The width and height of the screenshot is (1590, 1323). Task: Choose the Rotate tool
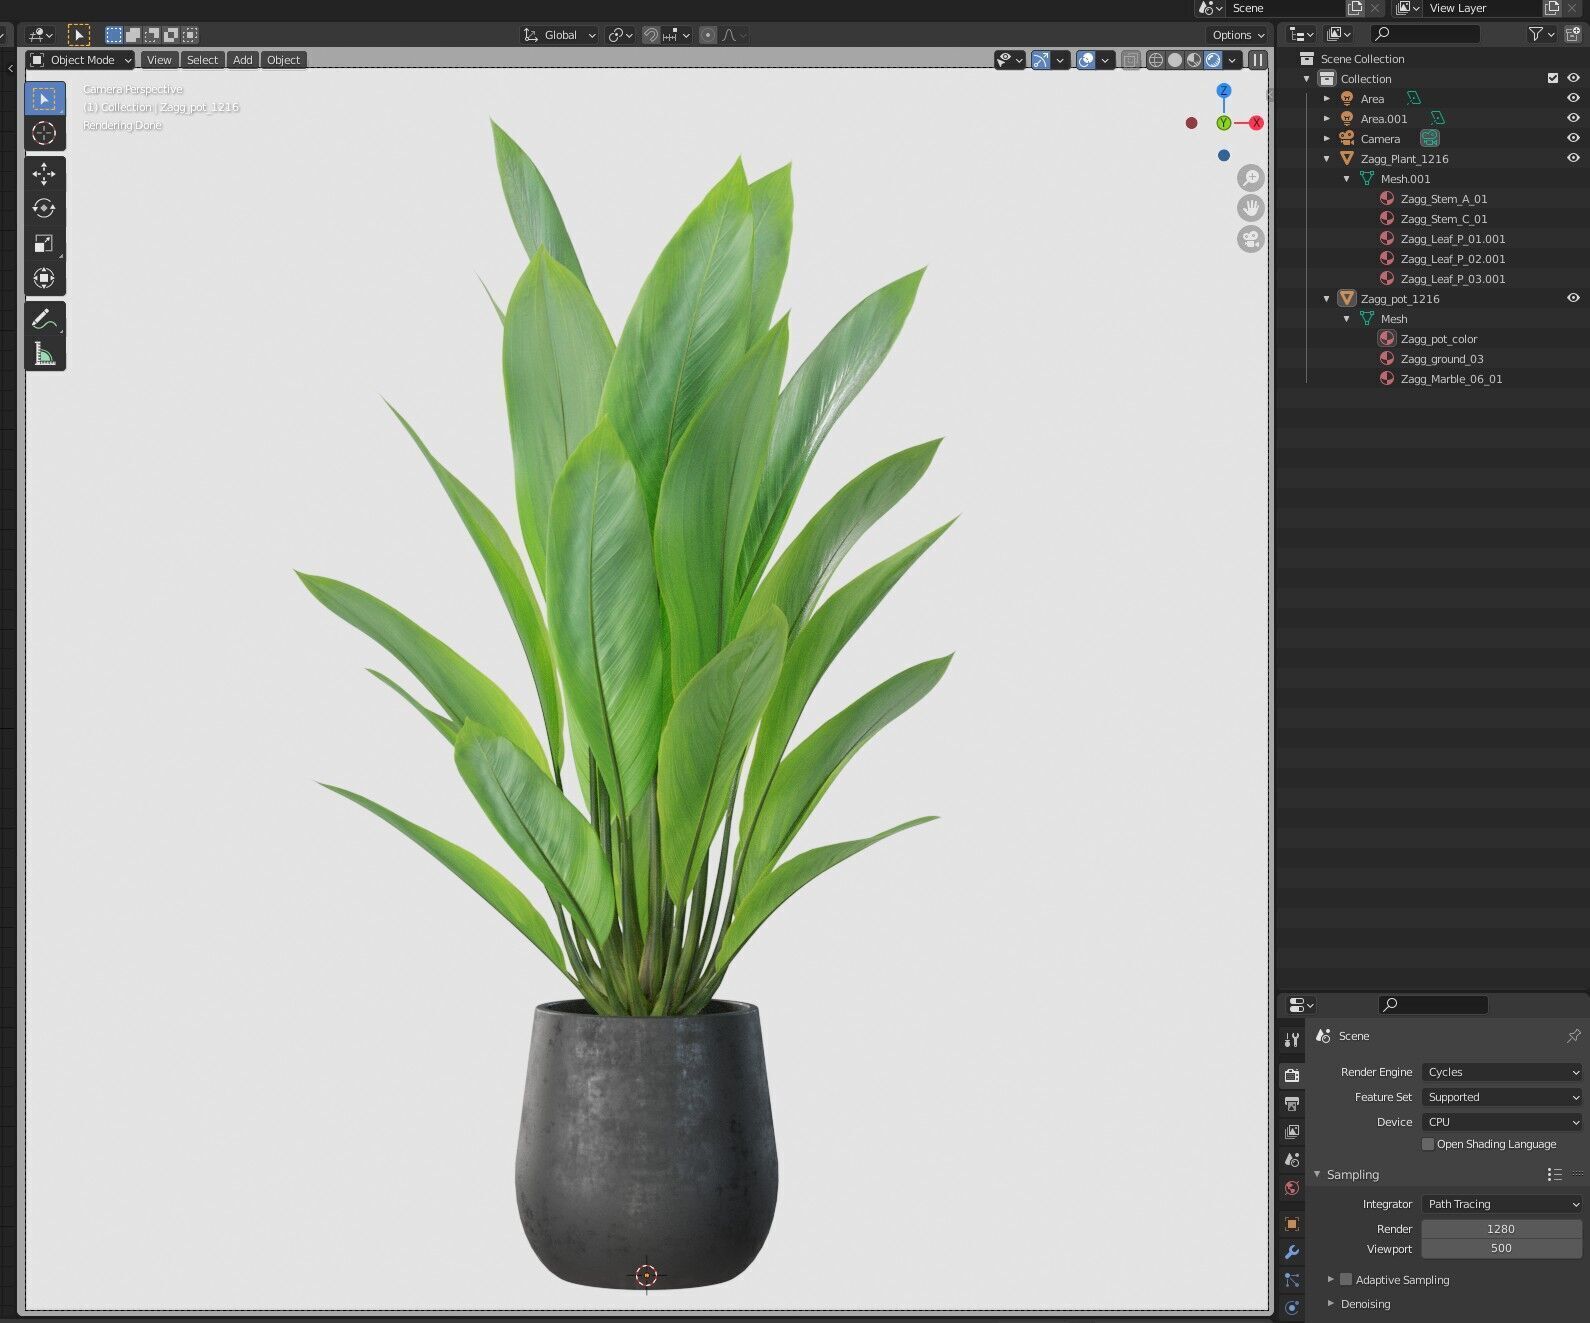(x=44, y=209)
